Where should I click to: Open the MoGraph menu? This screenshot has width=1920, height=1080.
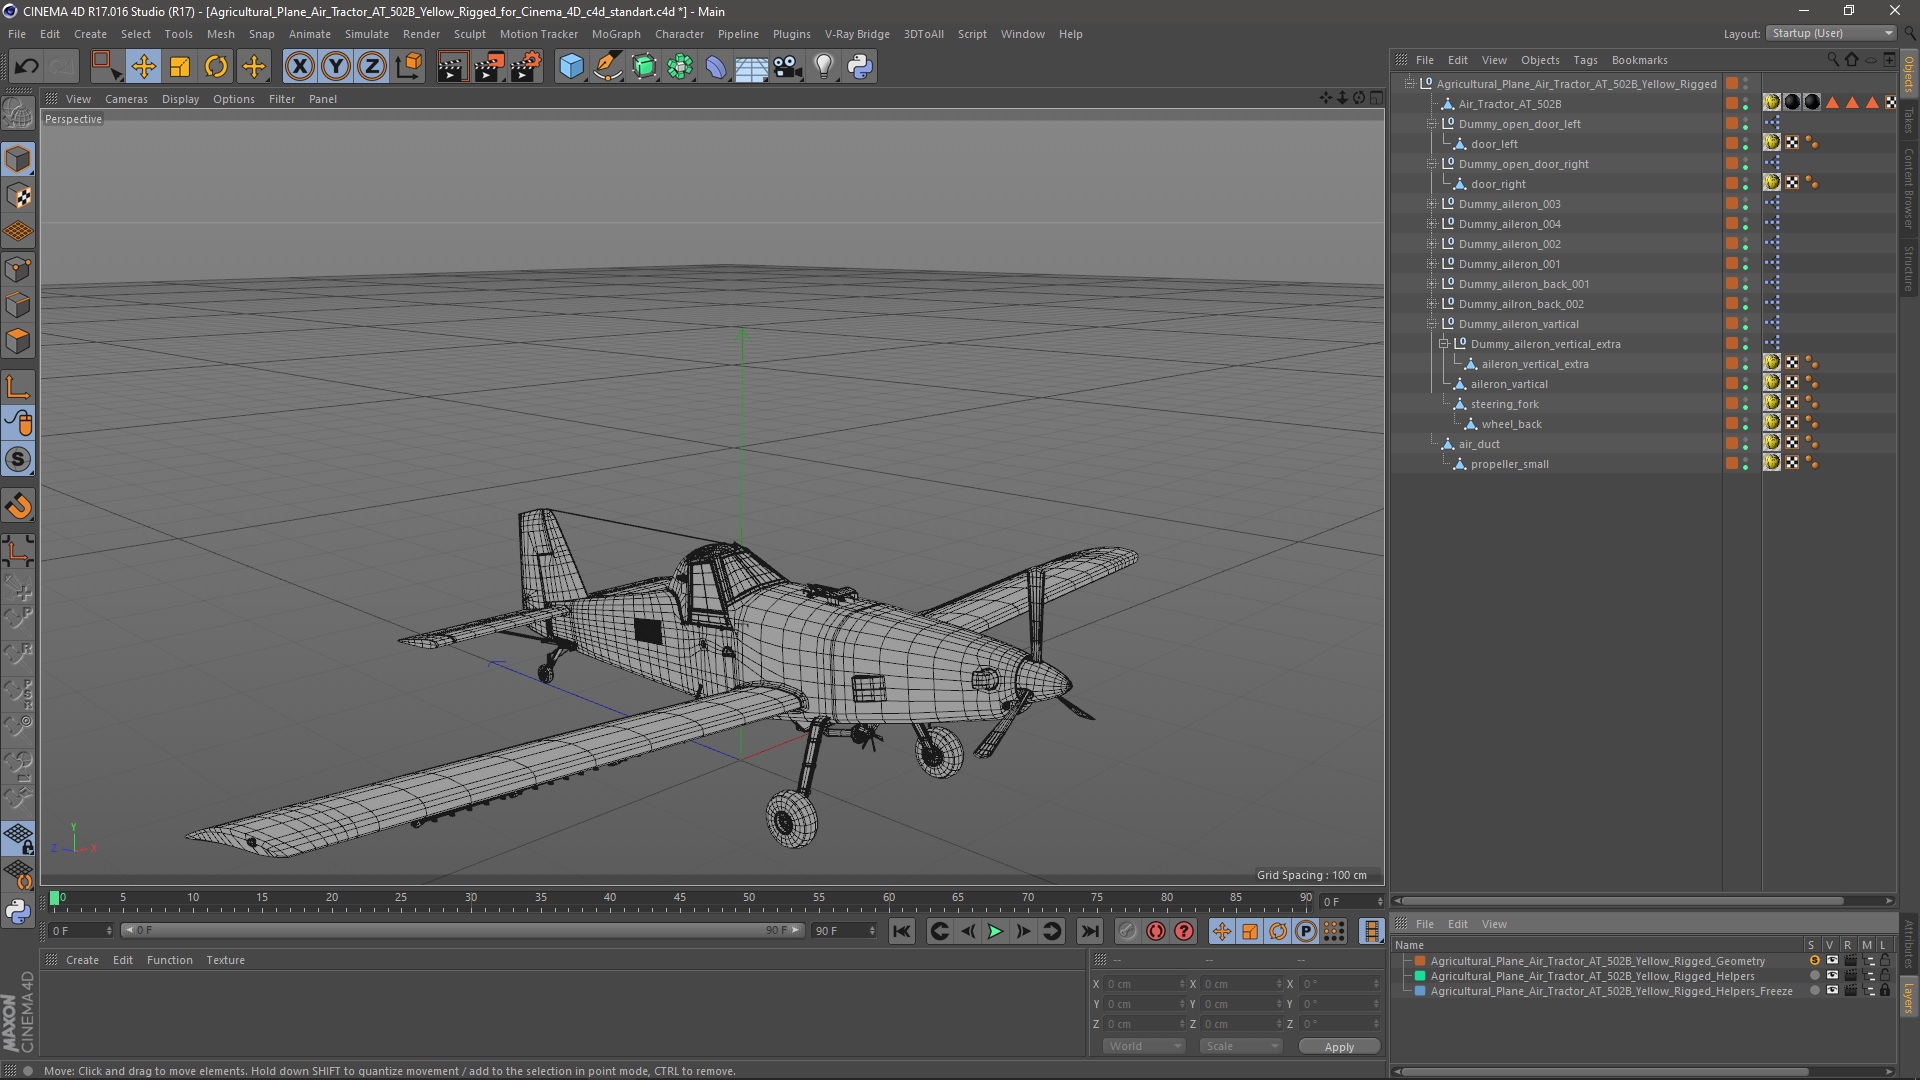point(616,34)
